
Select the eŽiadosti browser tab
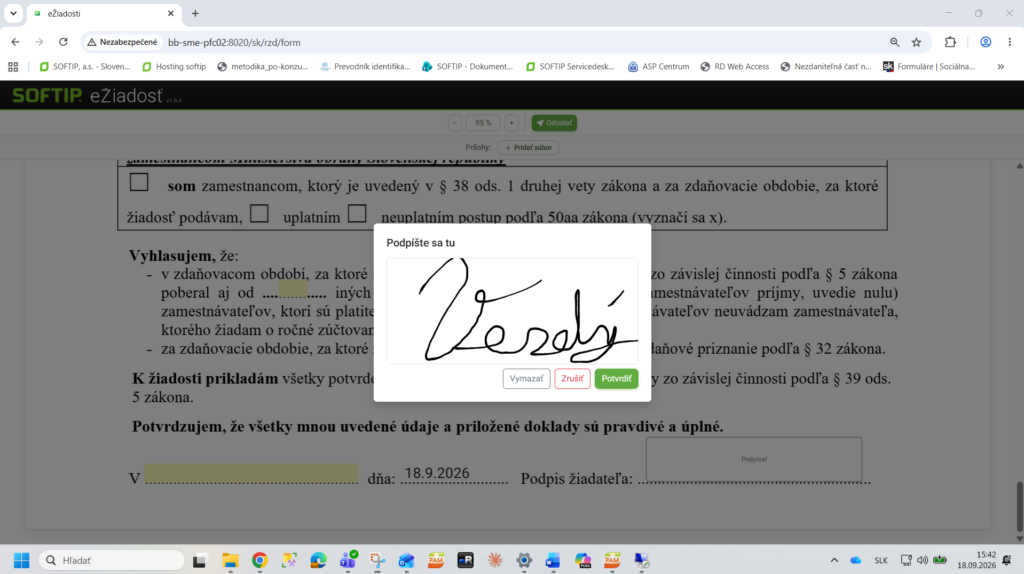[x=104, y=13]
